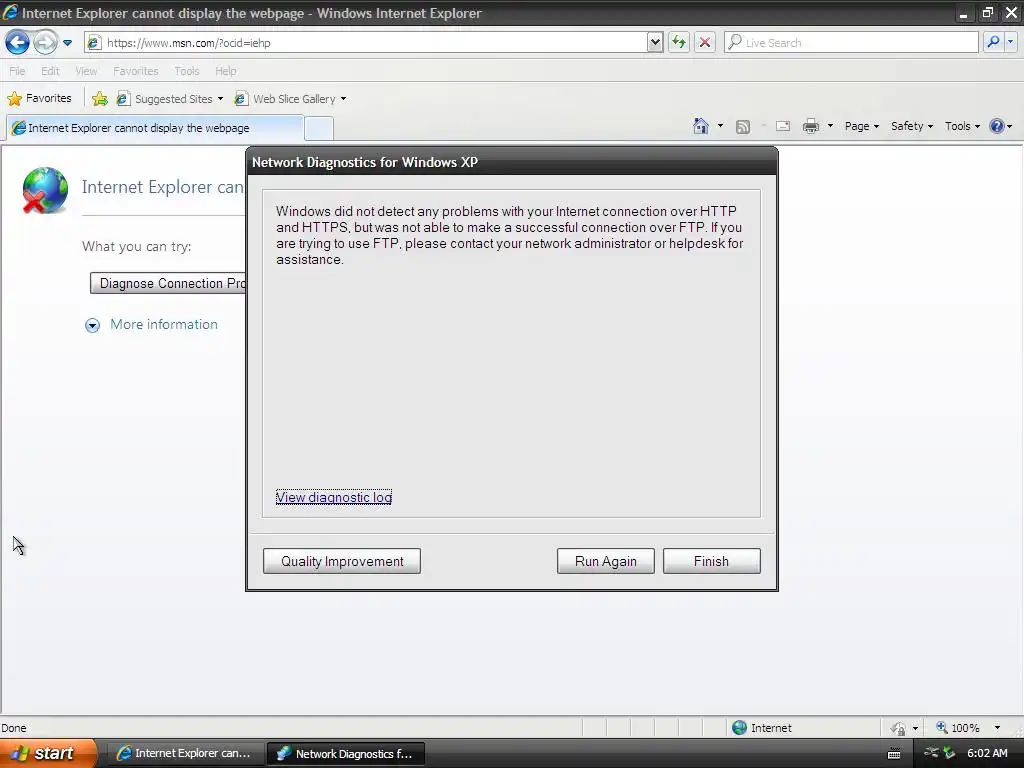Click the 6:02 AM system clock
Viewport: 1024px width, 768px height.
coord(987,753)
